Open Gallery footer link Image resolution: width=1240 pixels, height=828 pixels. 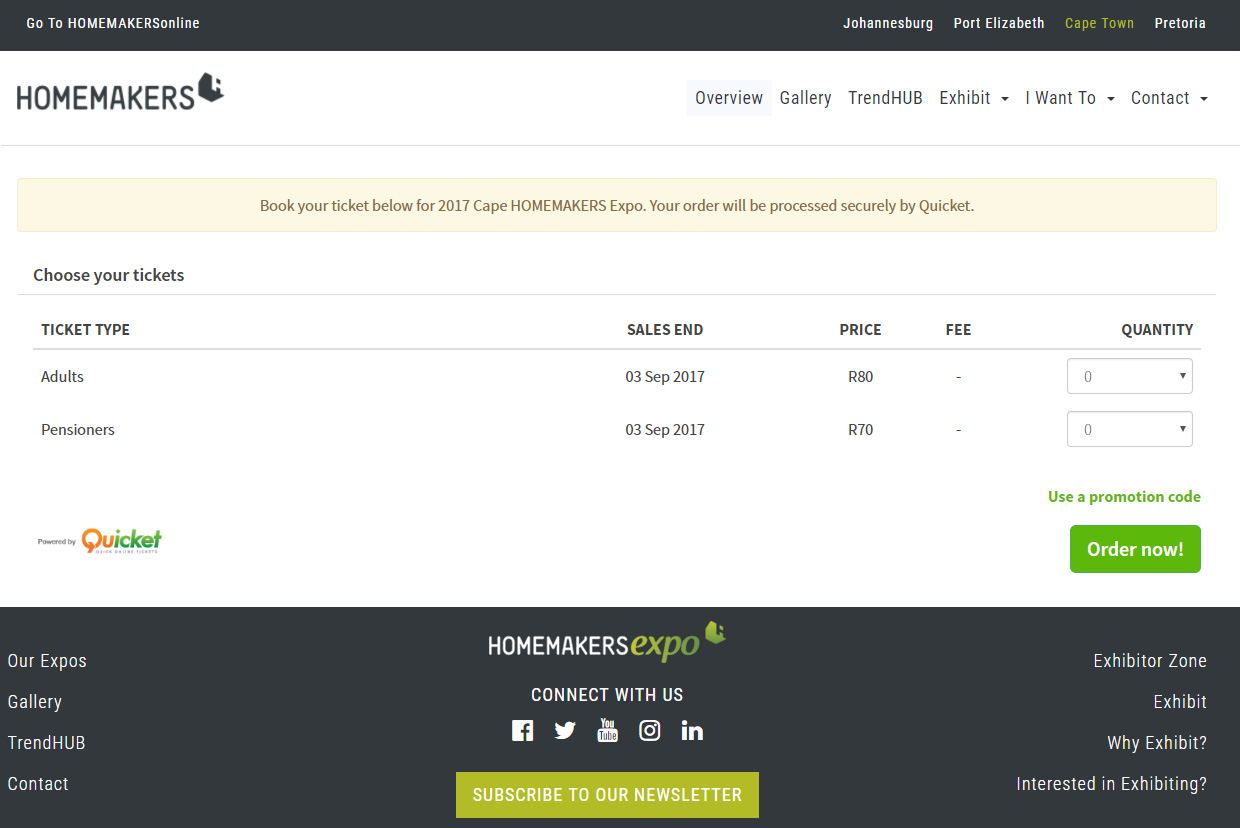(x=35, y=702)
